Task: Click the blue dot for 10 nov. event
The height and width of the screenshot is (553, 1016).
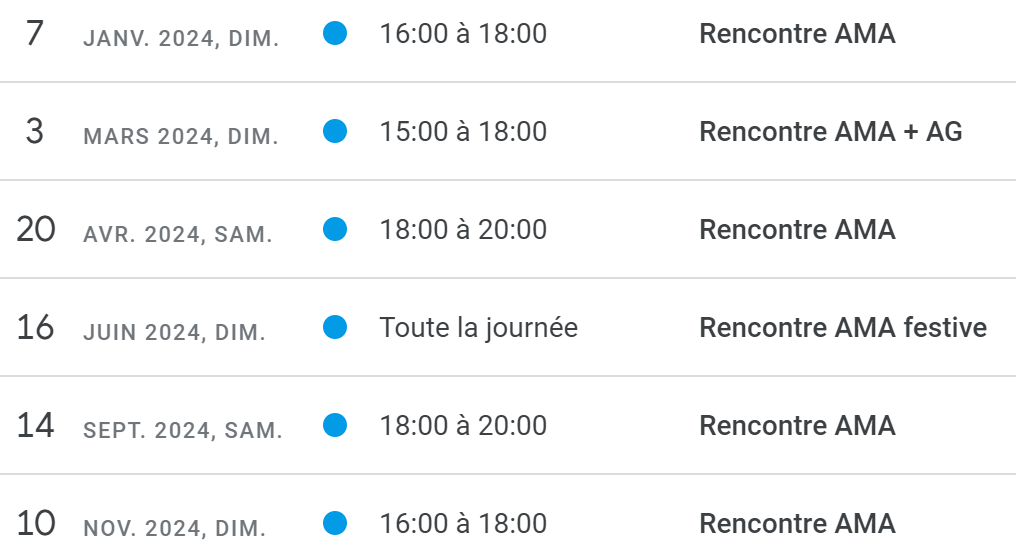Action: pos(335,523)
